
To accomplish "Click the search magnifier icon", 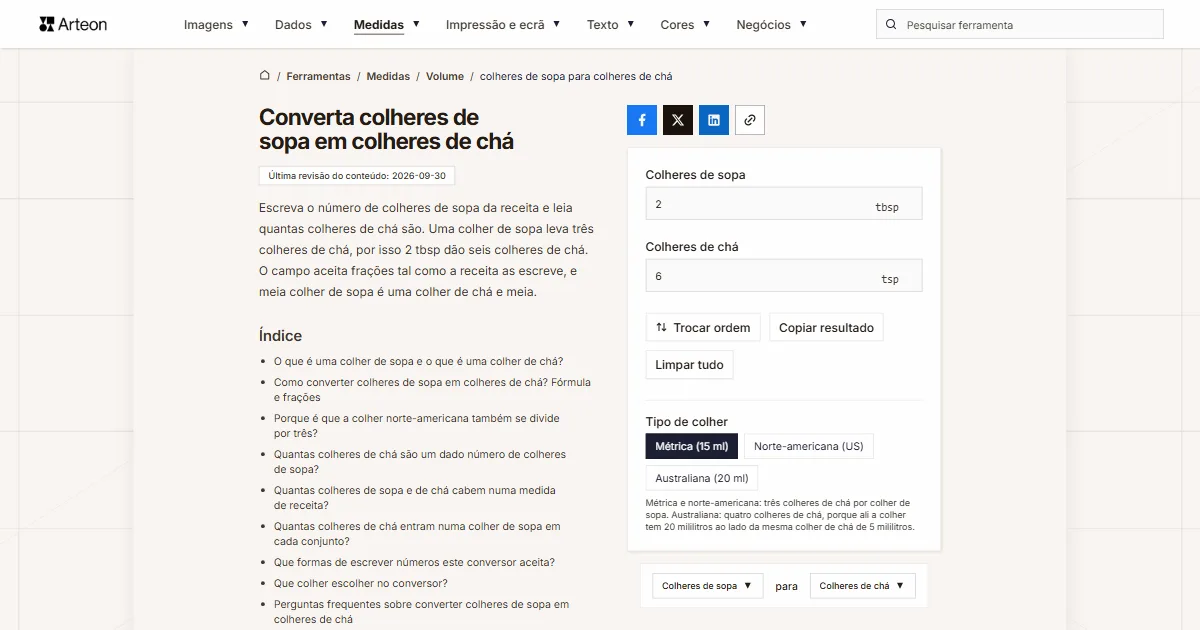I will [x=891, y=25].
